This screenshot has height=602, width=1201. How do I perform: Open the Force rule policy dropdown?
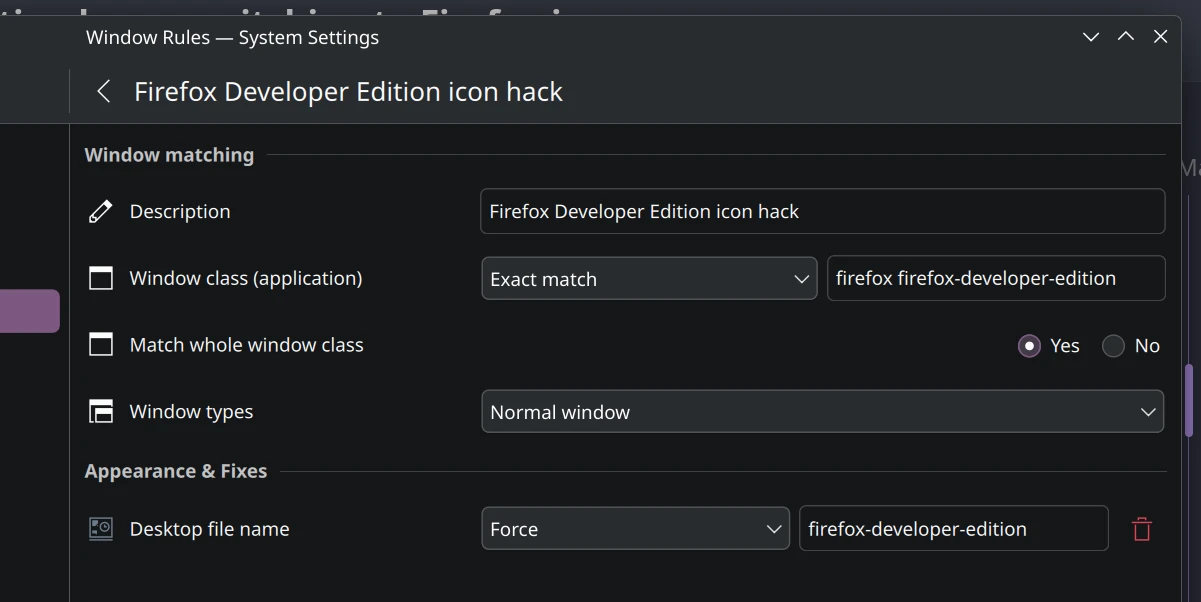pos(635,529)
